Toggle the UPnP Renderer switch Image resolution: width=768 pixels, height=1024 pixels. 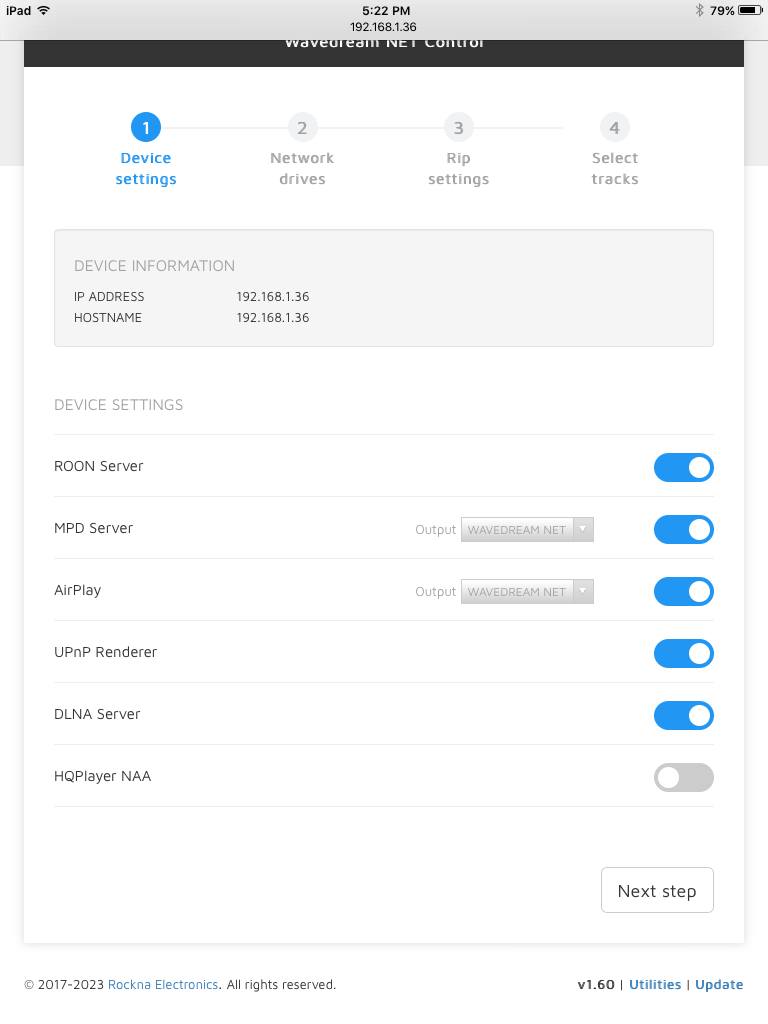click(683, 654)
